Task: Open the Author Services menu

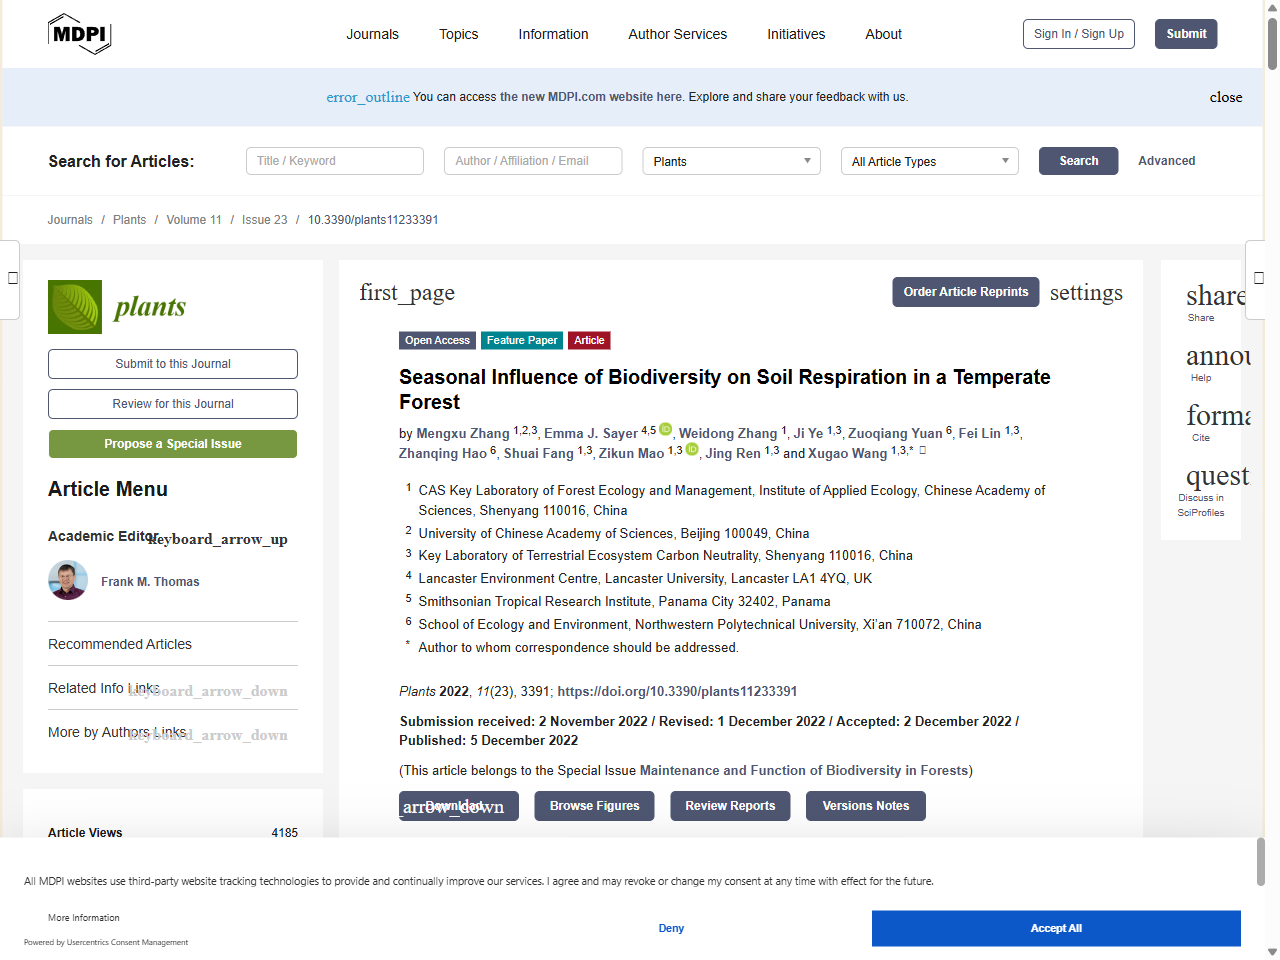Action: pyautogui.click(x=677, y=34)
